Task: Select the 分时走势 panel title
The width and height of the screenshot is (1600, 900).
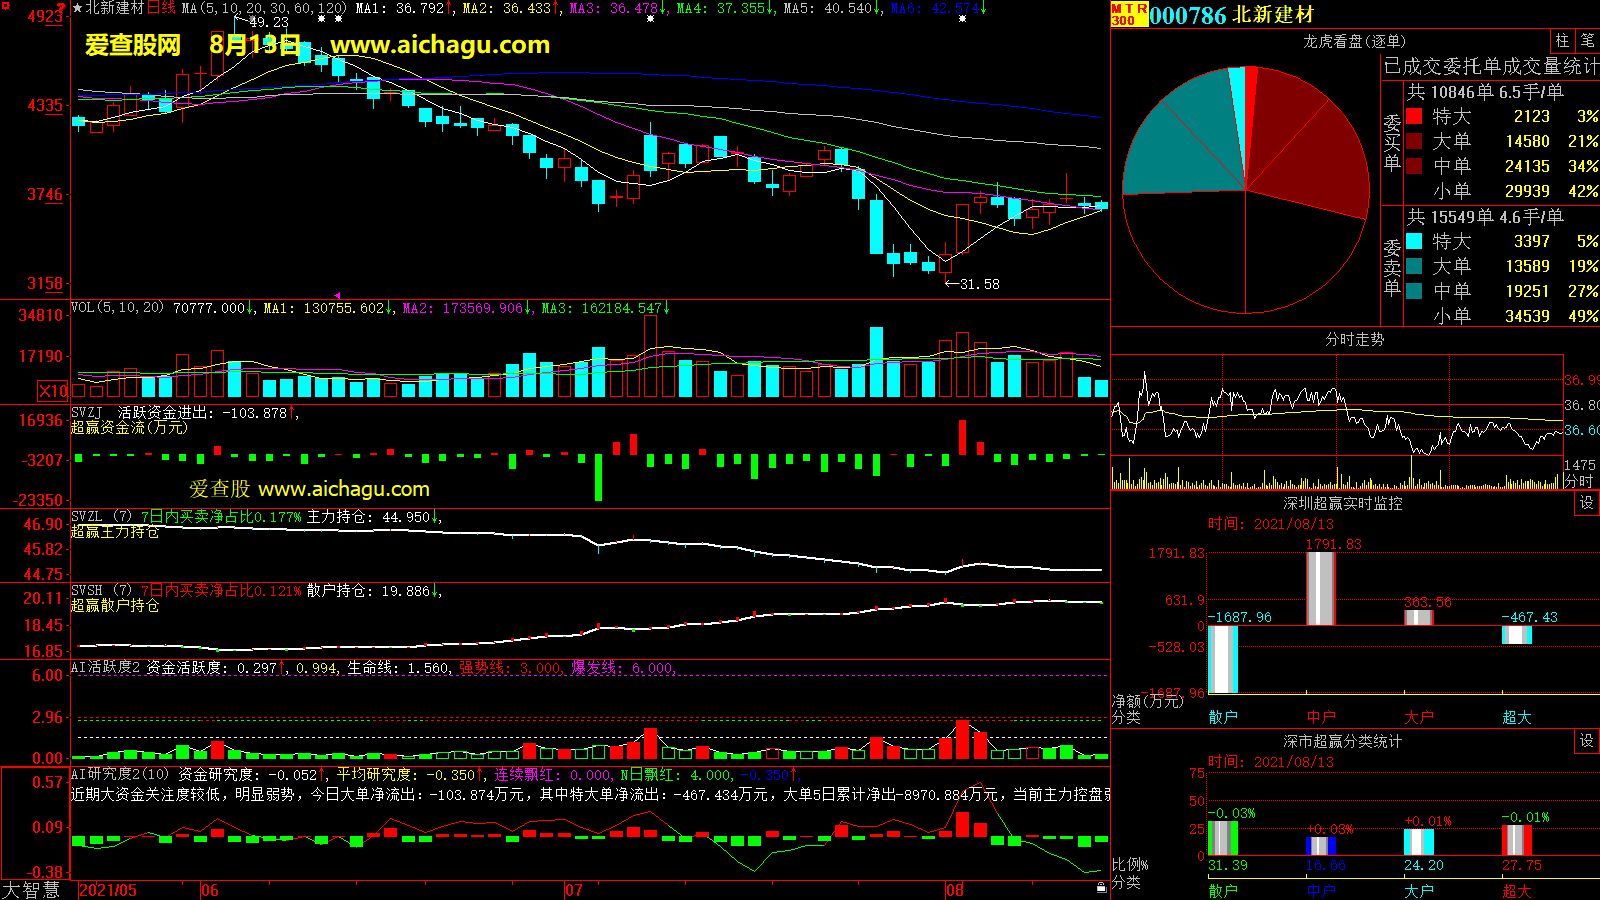Action: (x=1354, y=340)
